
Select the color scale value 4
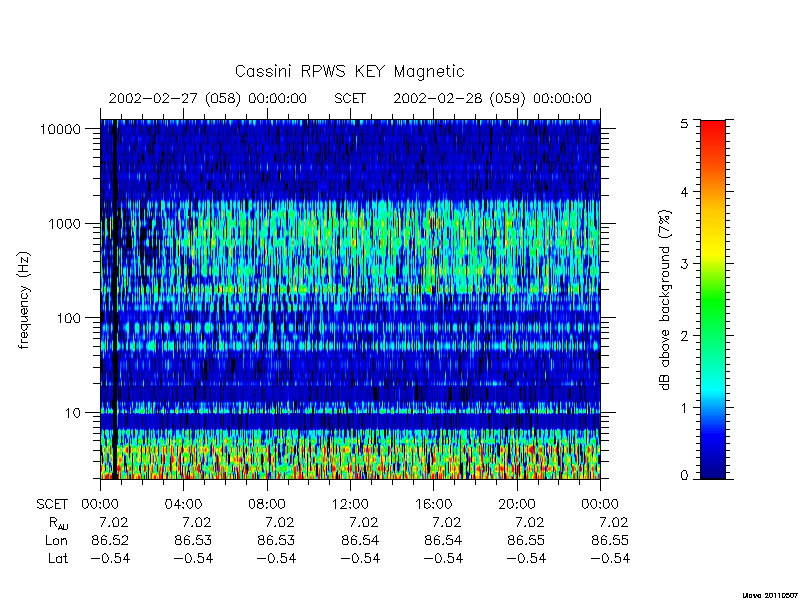(684, 192)
